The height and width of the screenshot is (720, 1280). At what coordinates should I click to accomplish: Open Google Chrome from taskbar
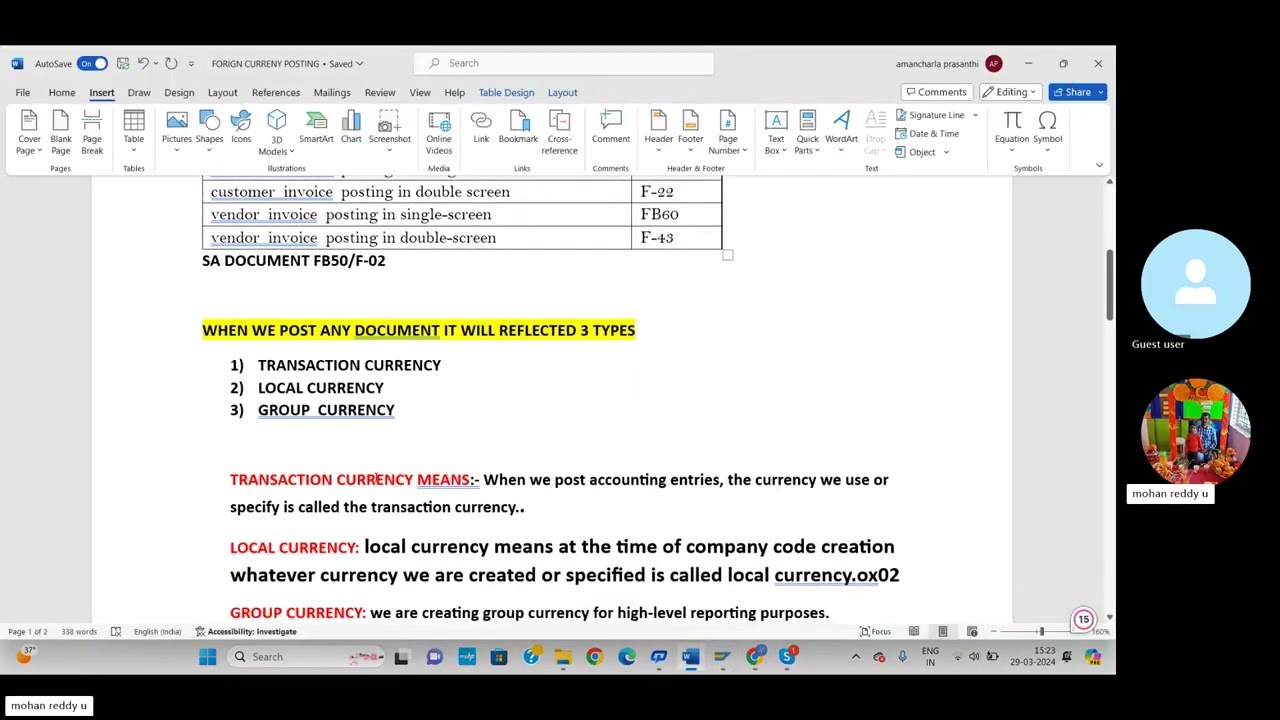594,657
